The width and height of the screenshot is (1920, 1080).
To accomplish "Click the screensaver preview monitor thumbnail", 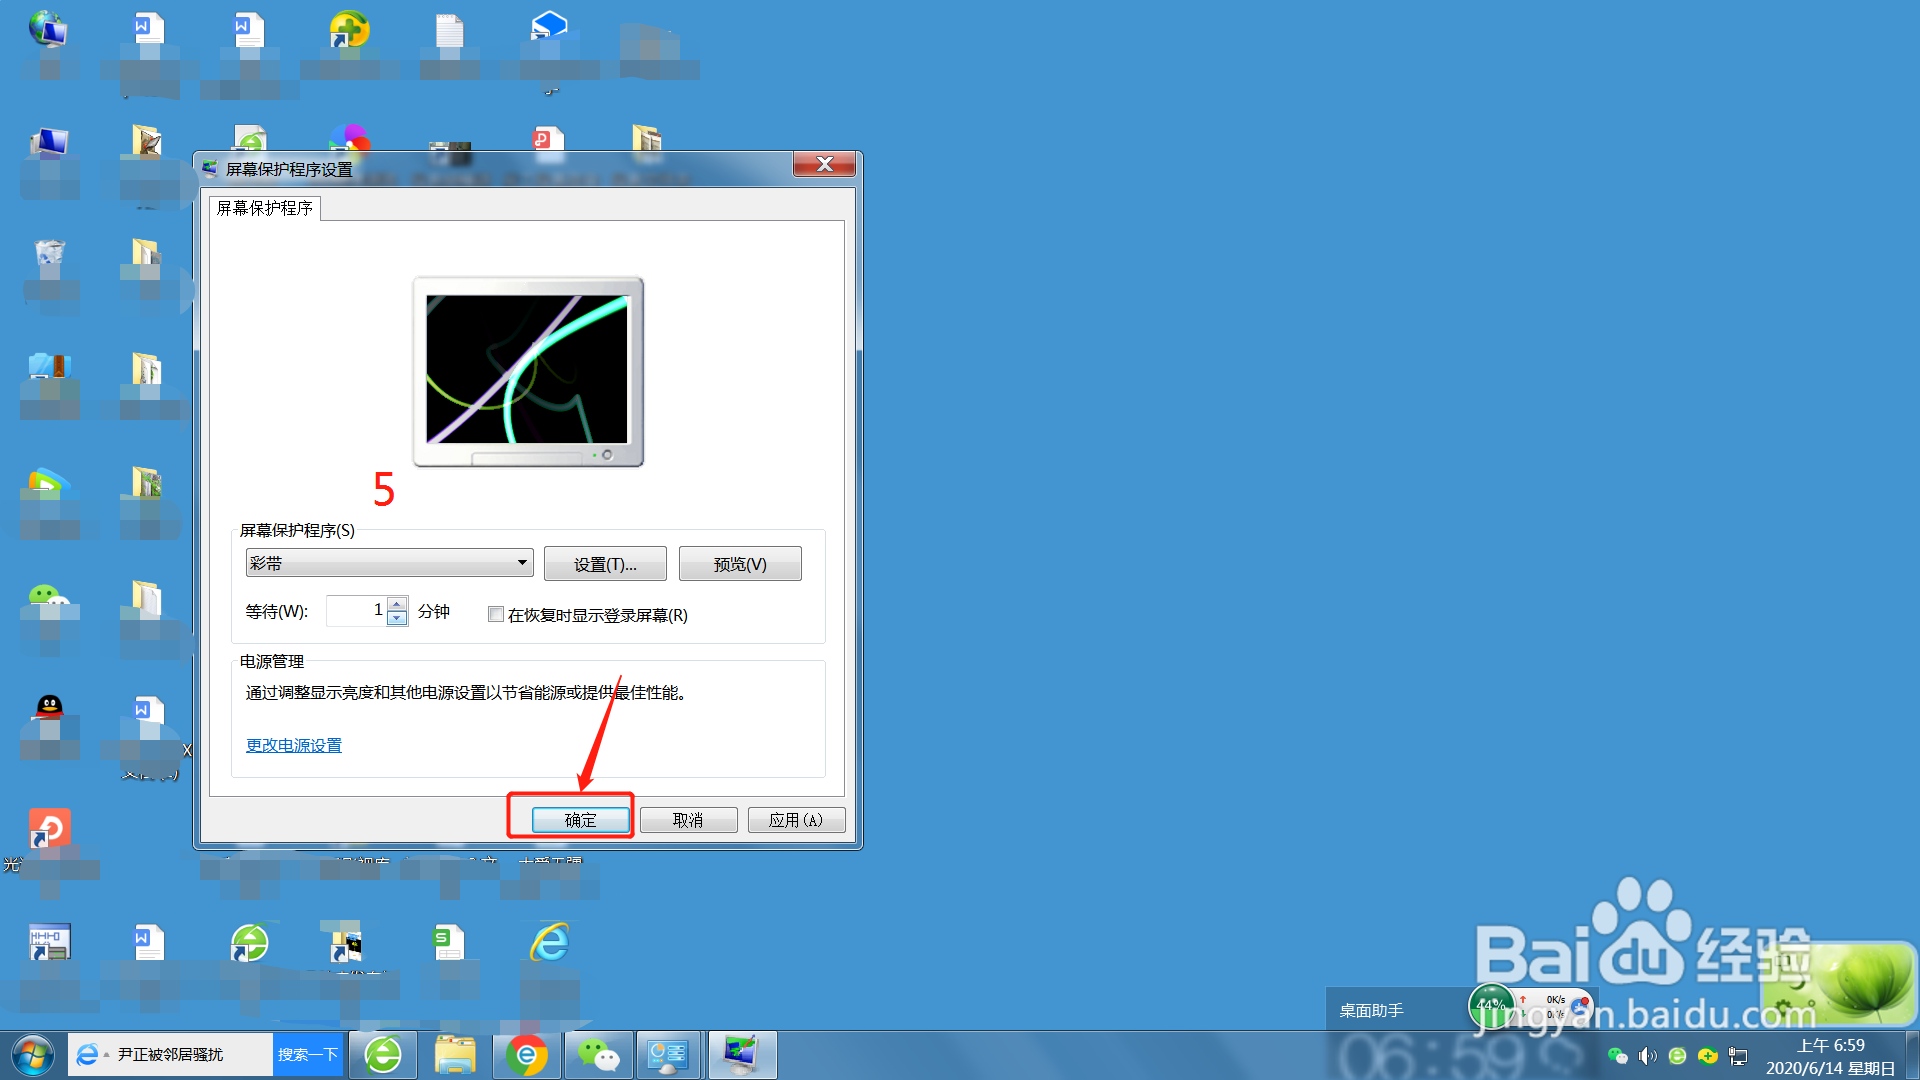I will (x=528, y=370).
